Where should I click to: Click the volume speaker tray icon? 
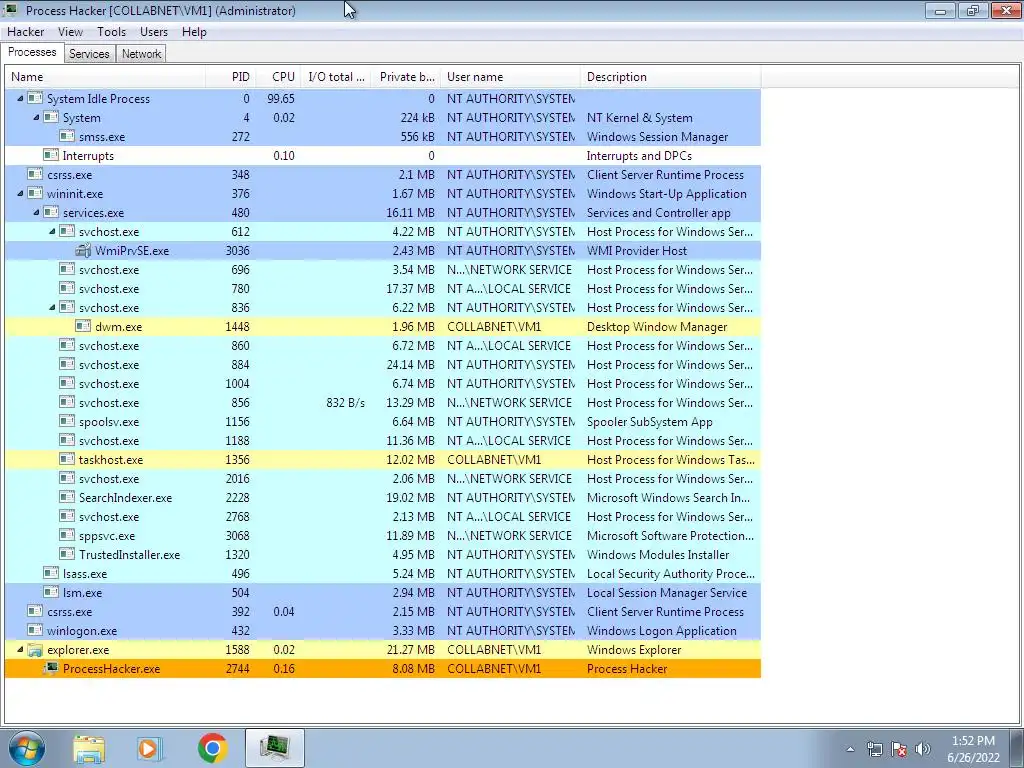click(923, 749)
